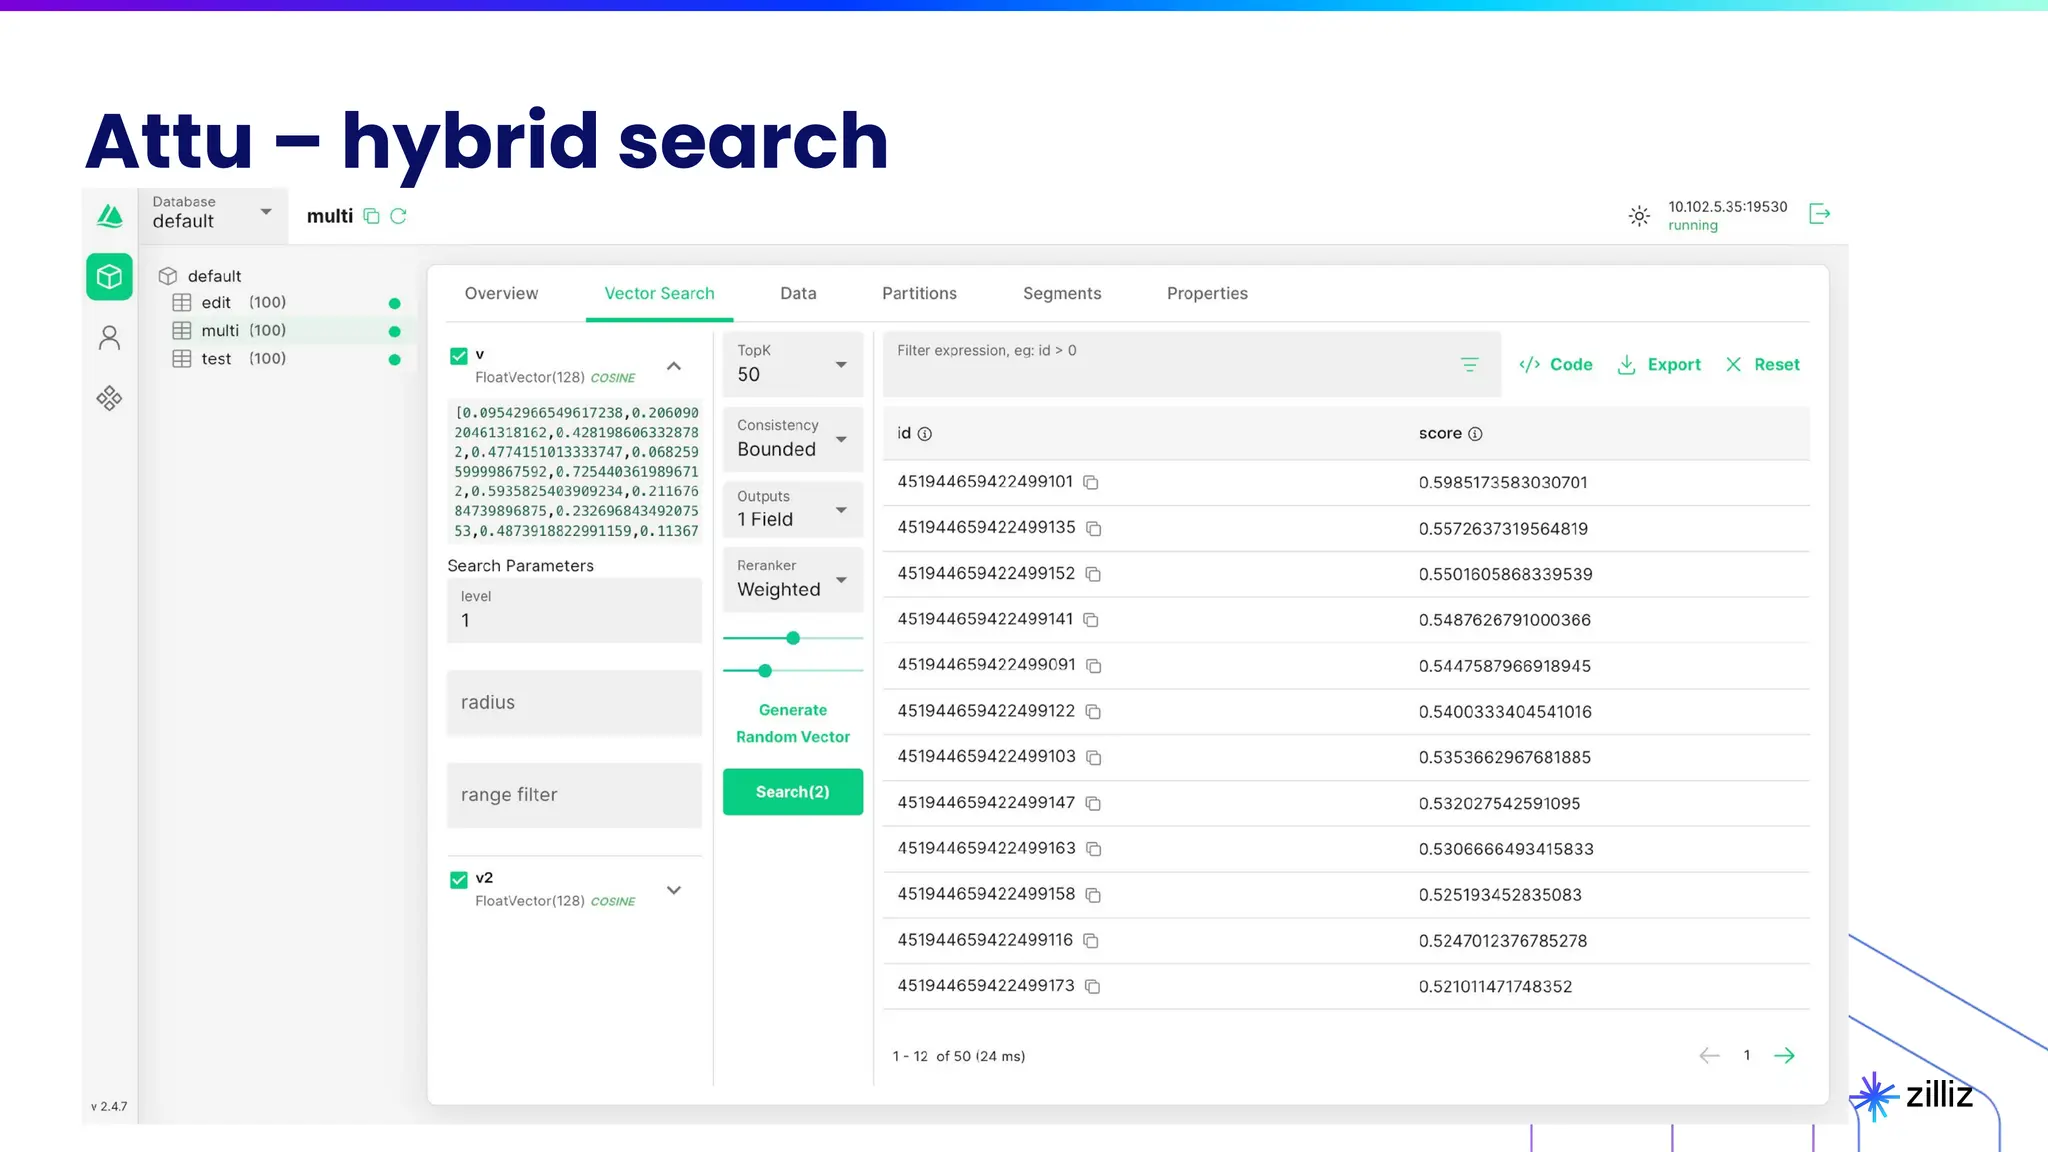2048x1152 pixels.
Task: Open the collections cube sidebar icon
Action: coord(109,277)
